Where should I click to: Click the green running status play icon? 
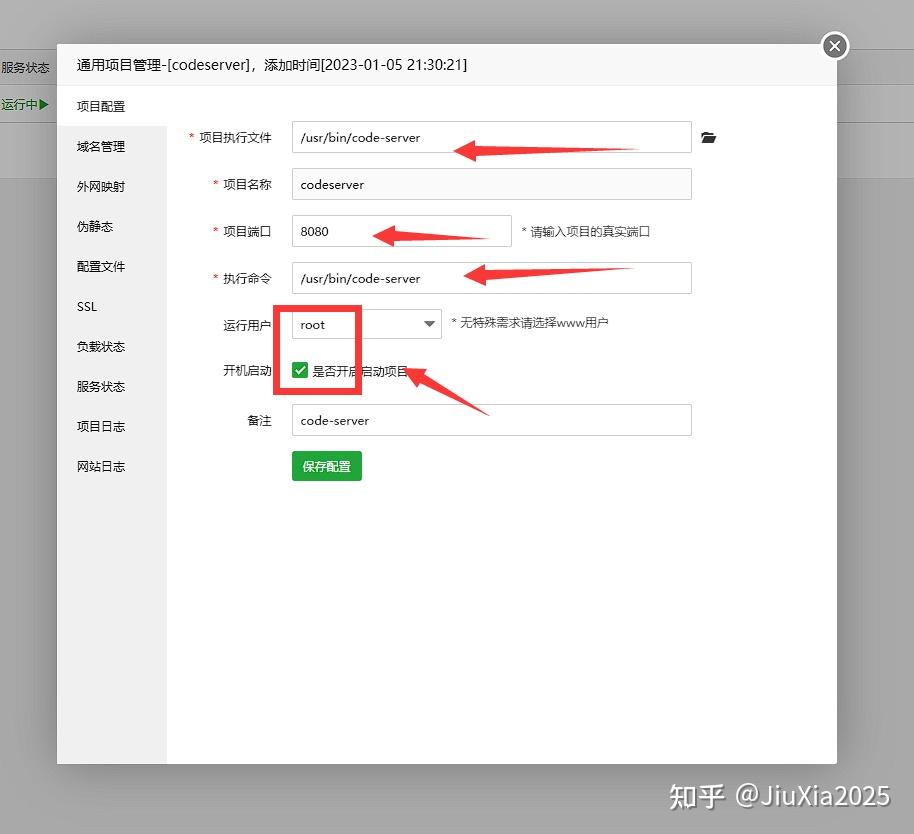pos(42,103)
